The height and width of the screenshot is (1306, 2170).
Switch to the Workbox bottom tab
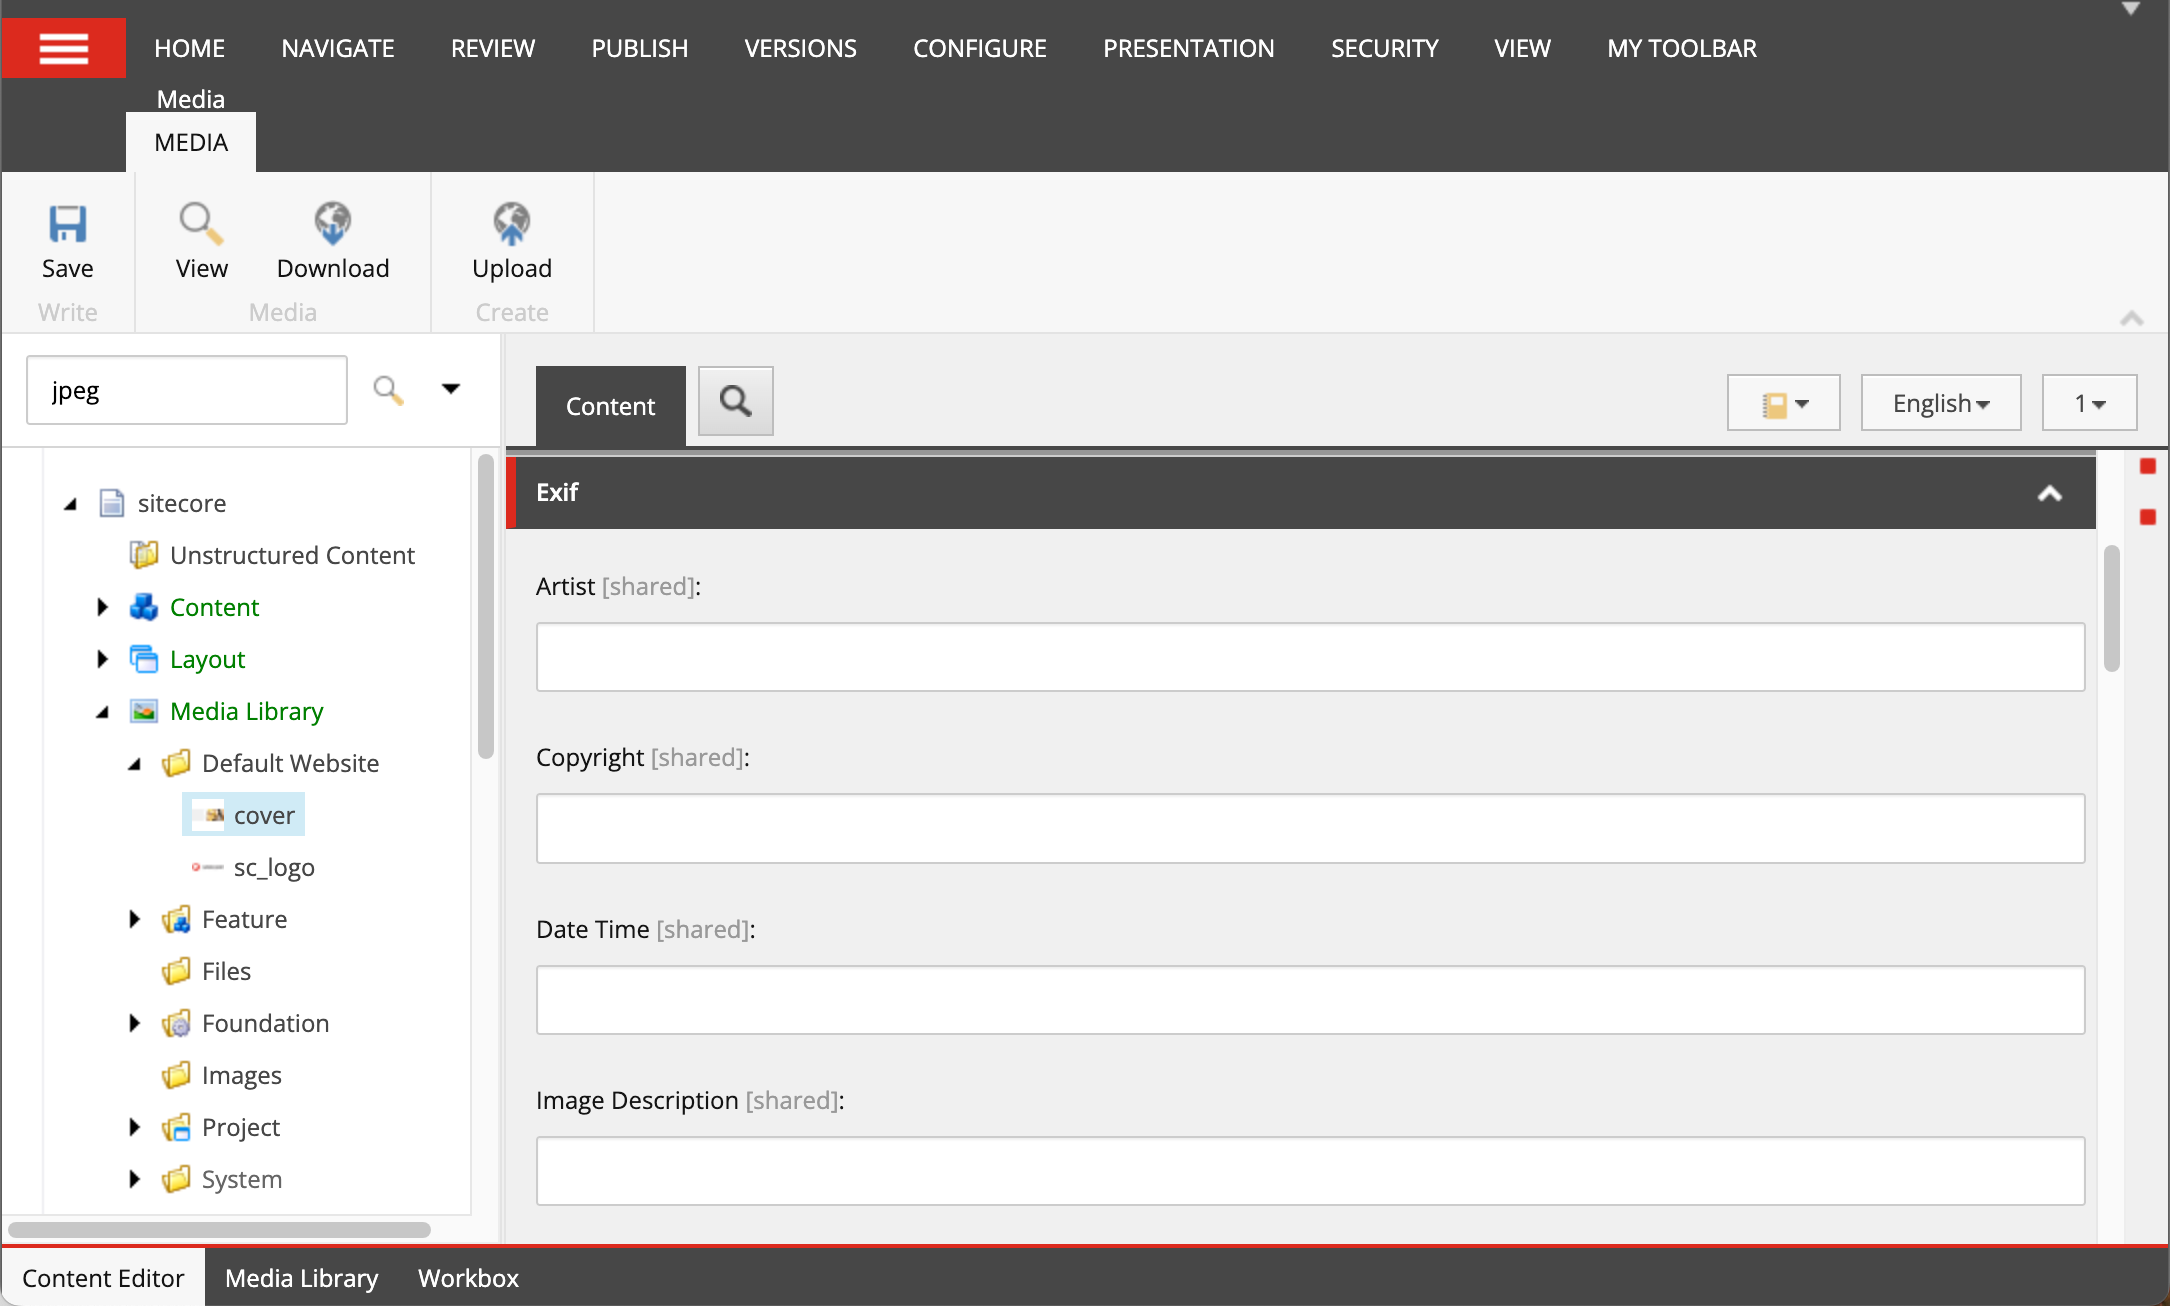468,1278
